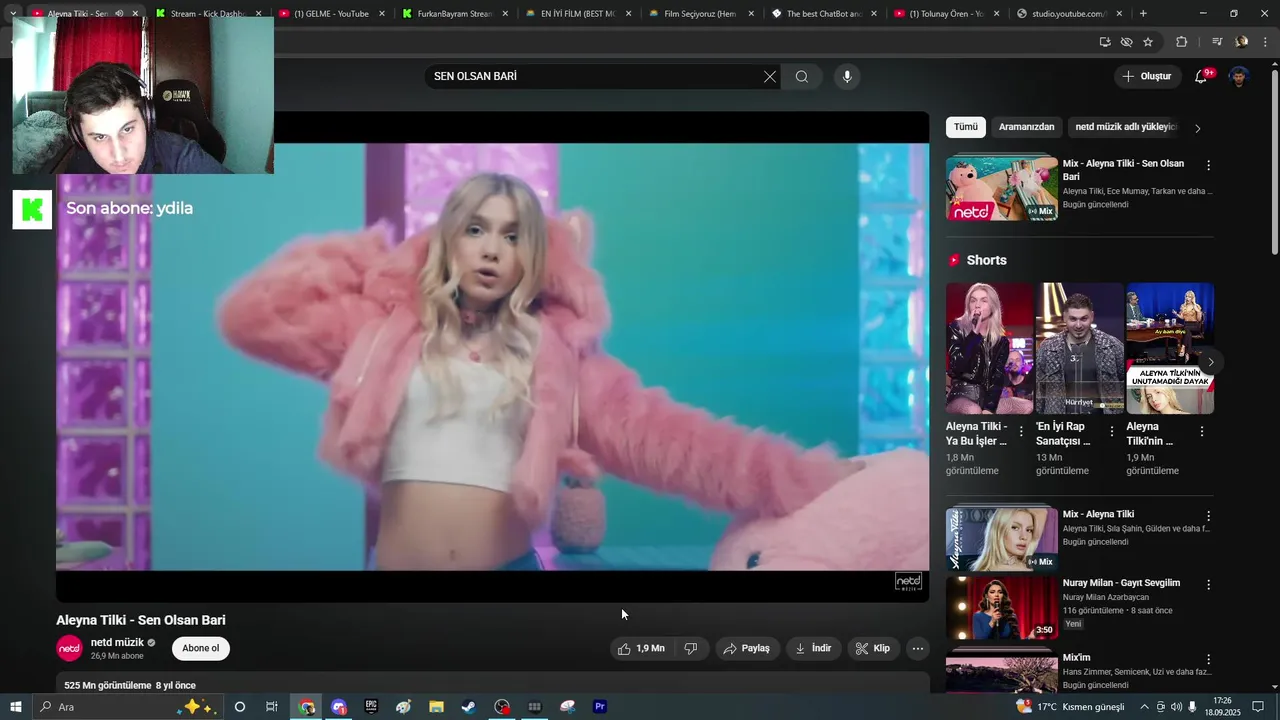Open the volume control in system tray

click(1176, 707)
